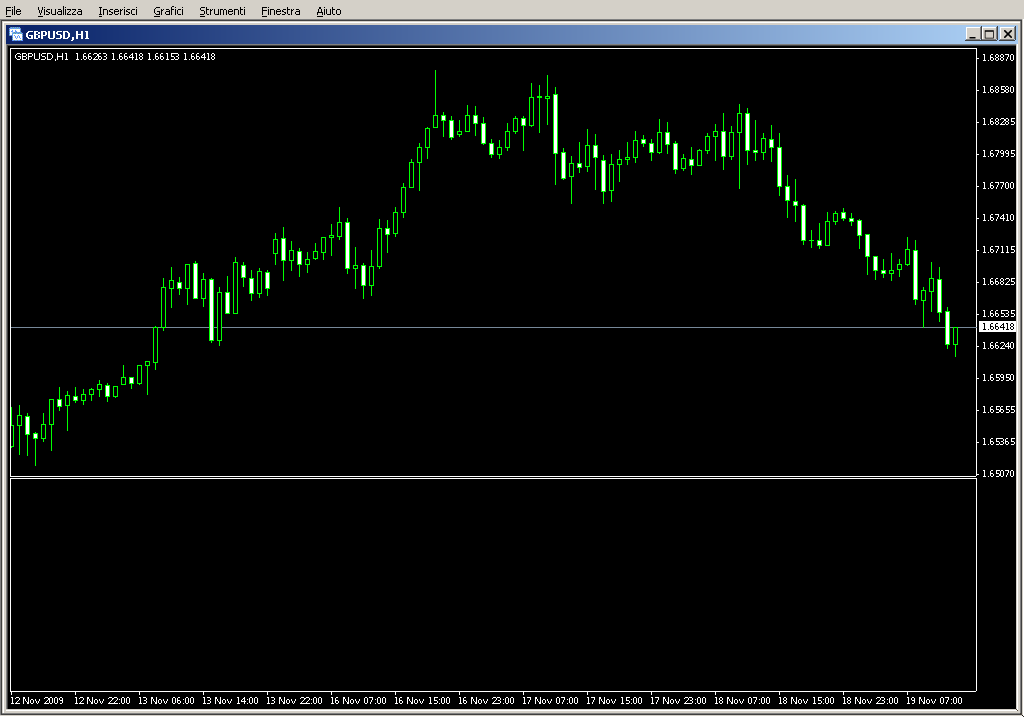
Task: Maximize the GBPUSD chart window
Action: [x=989, y=33]
